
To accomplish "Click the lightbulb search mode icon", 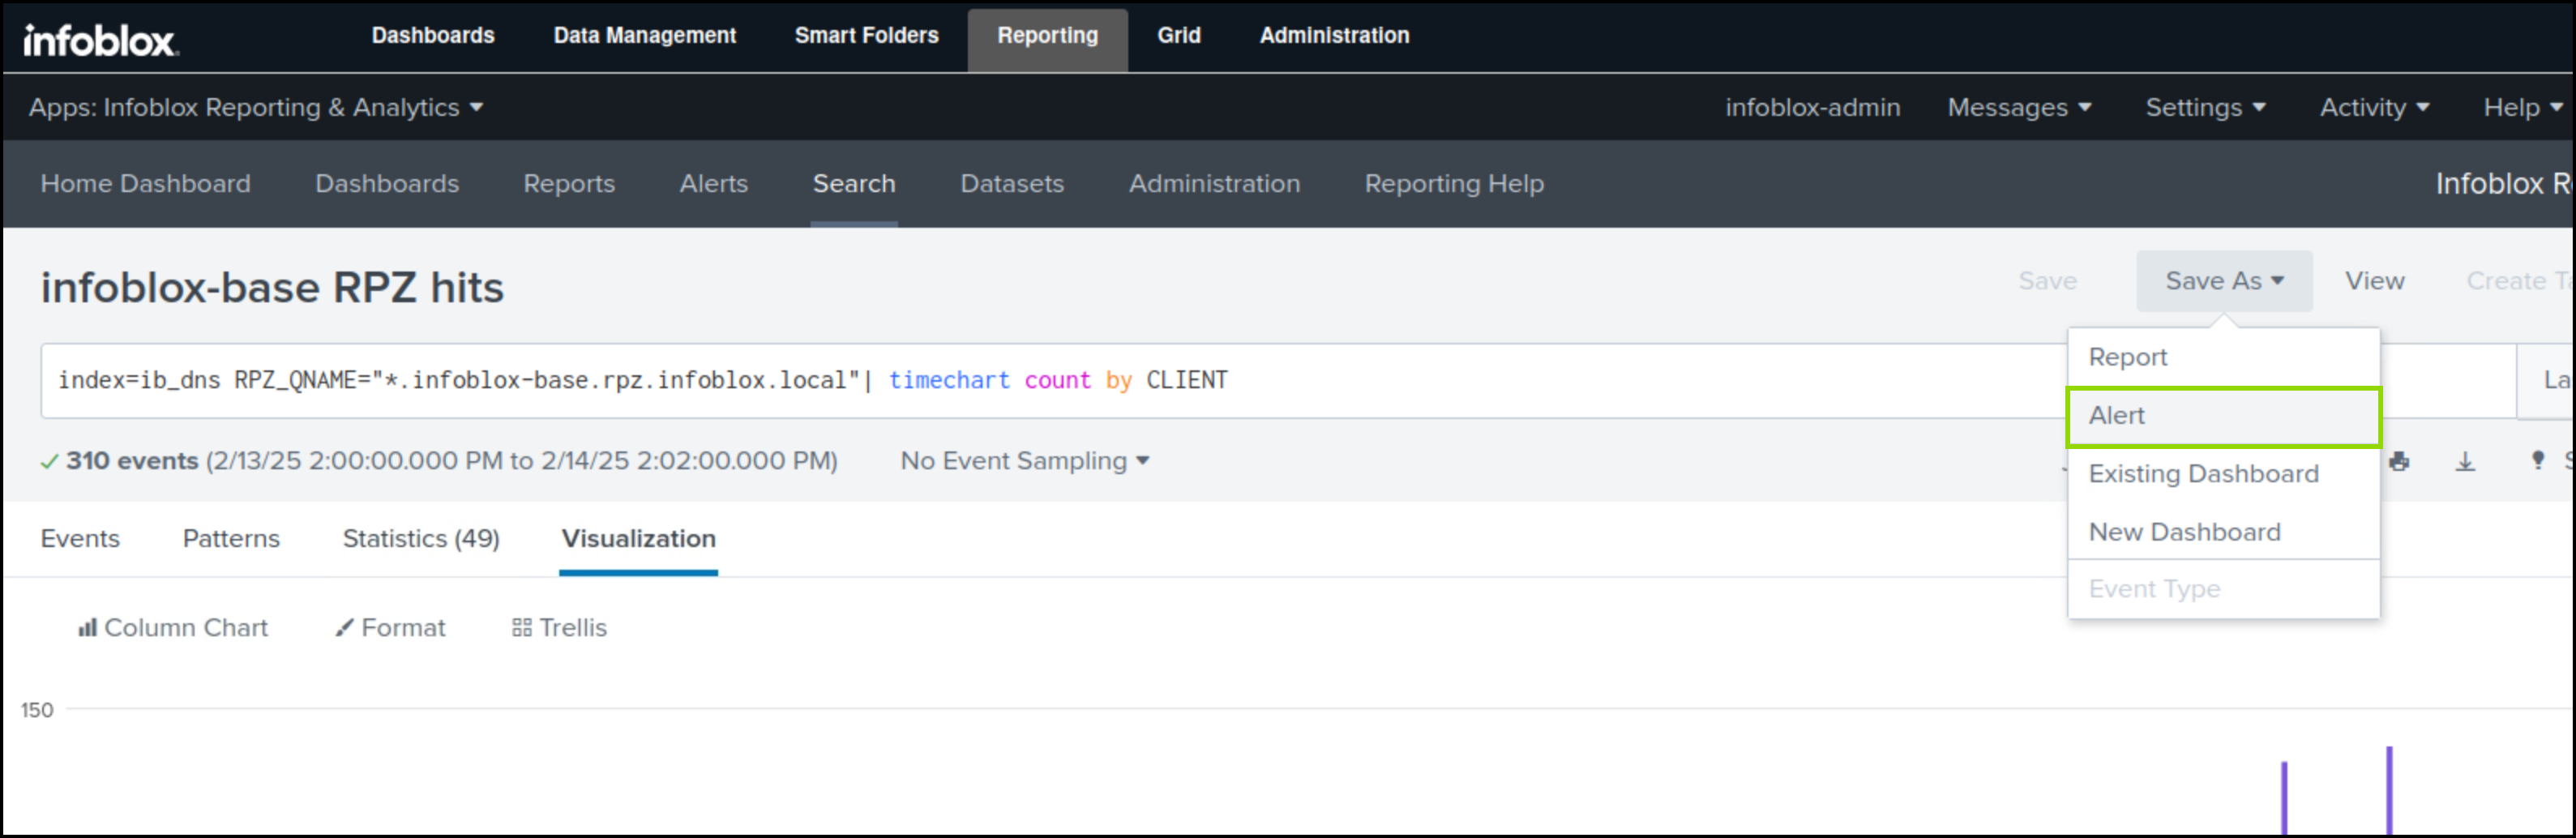I will [x=2537, y=460].
